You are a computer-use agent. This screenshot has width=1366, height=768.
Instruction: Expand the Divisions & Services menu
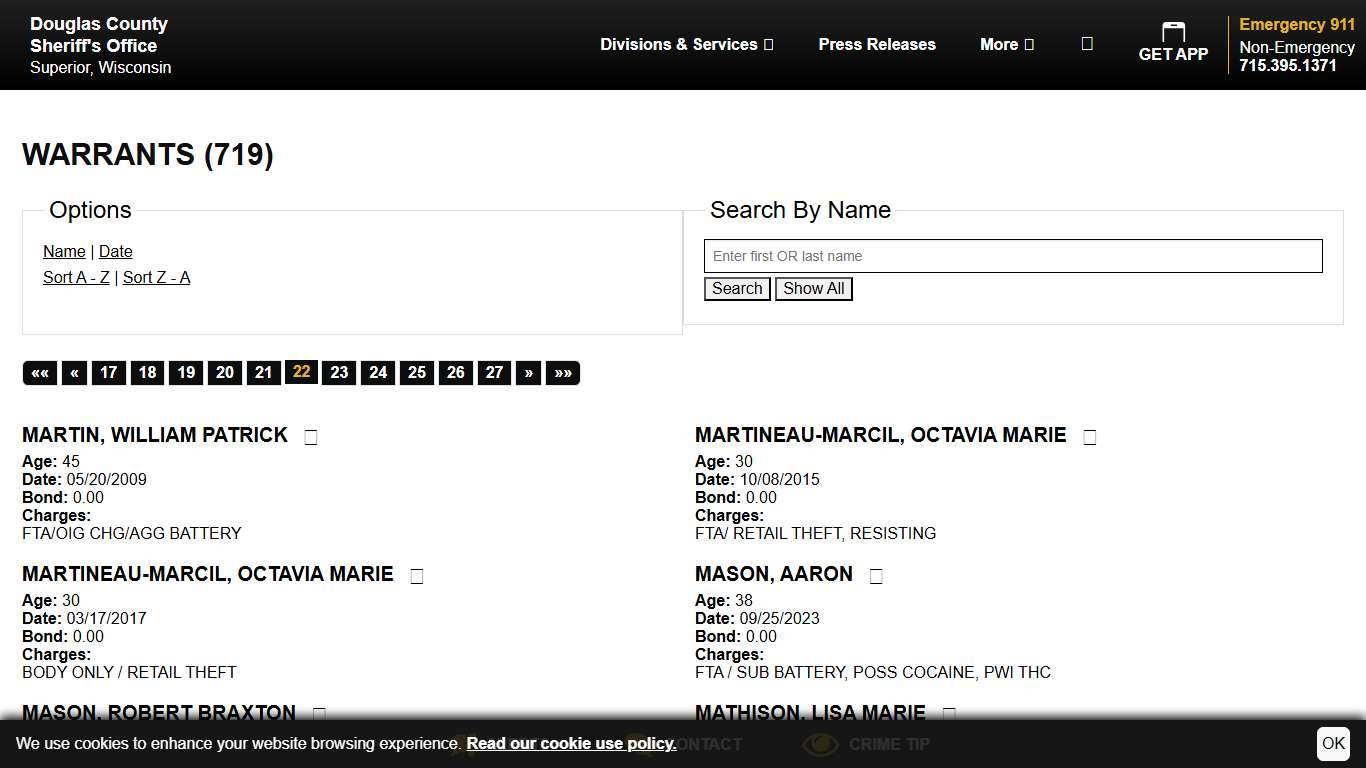(686, 44)
